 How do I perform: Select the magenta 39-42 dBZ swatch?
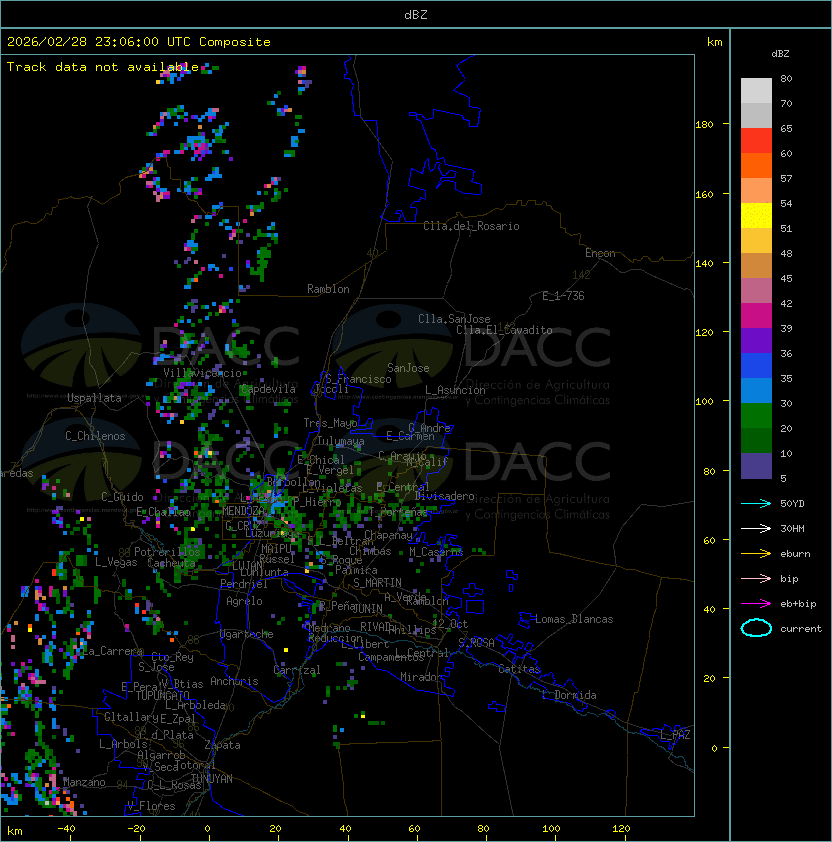tap(756, 316)
